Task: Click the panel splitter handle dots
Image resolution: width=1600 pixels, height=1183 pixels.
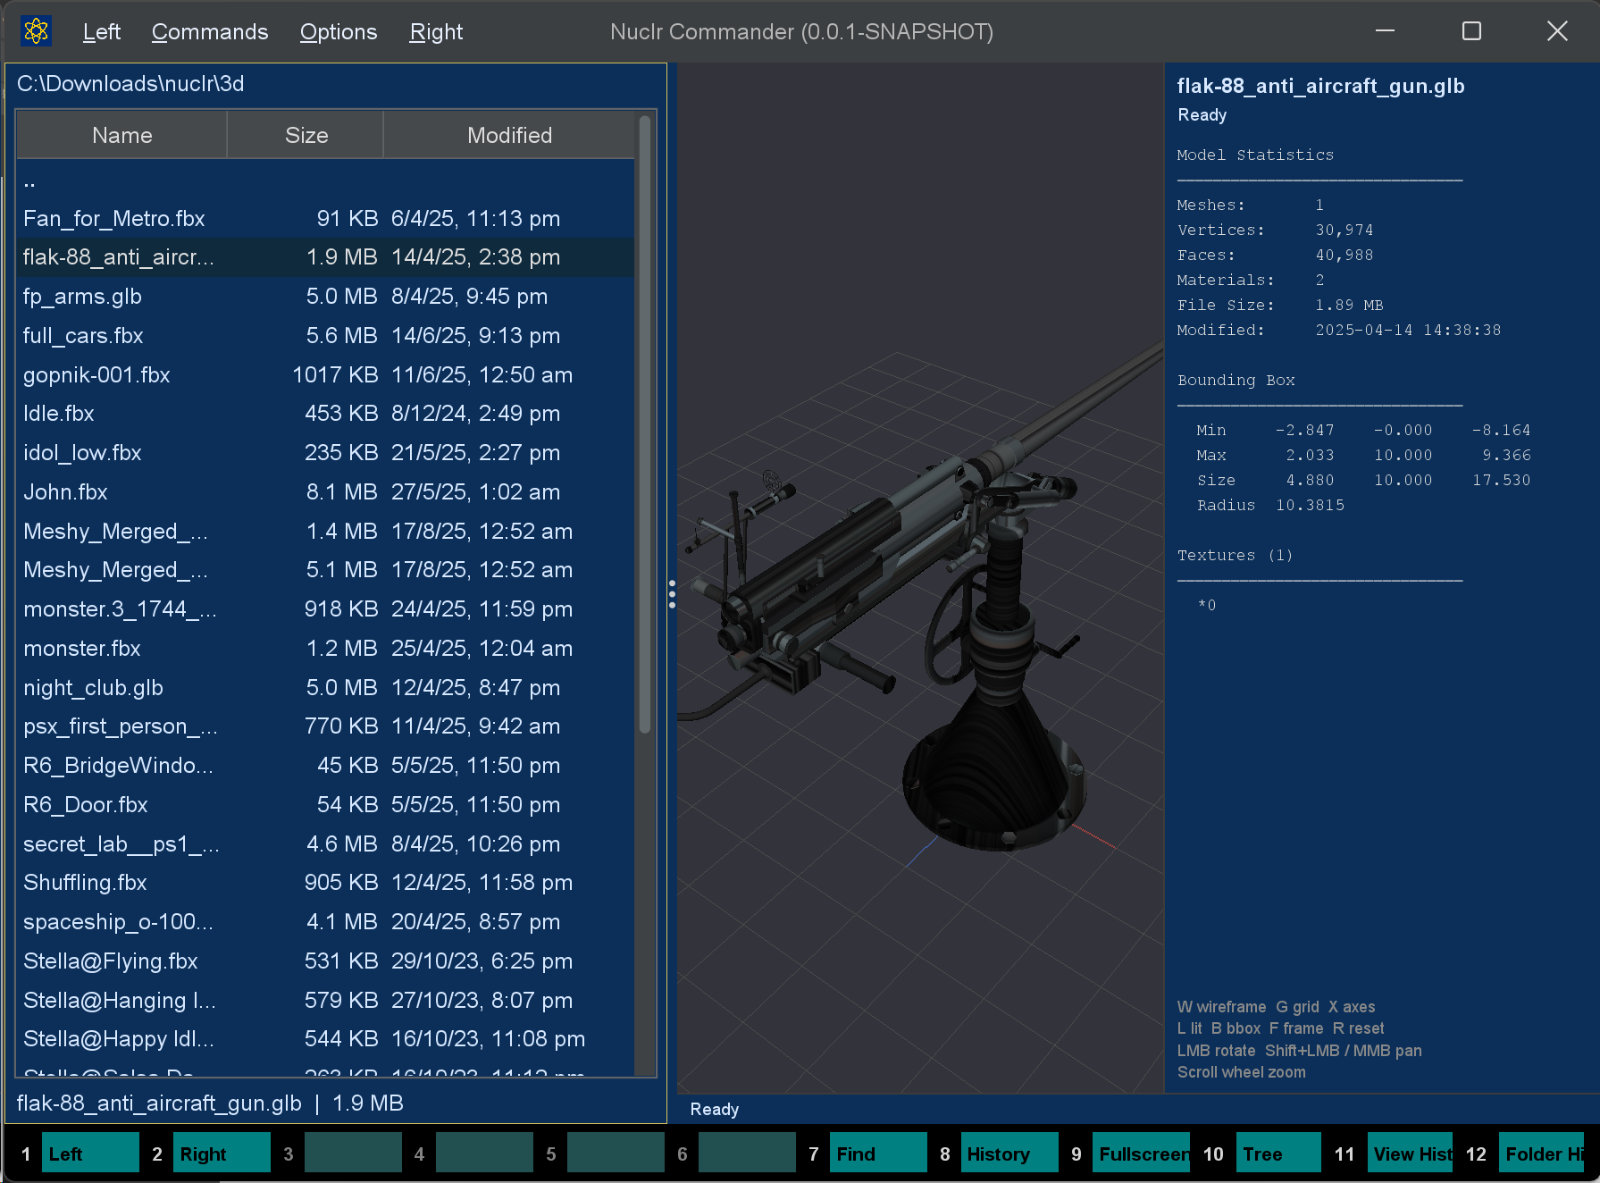Action: pos(672,594)
